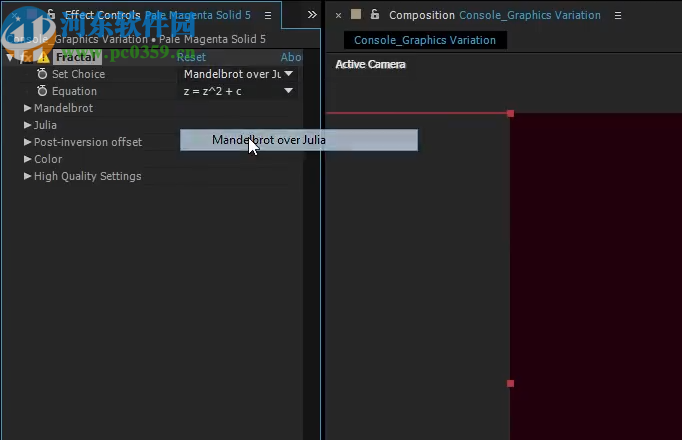Choose Mandelbrot over Julia menu item
682x440 pixels.
(x=299, y=140)
